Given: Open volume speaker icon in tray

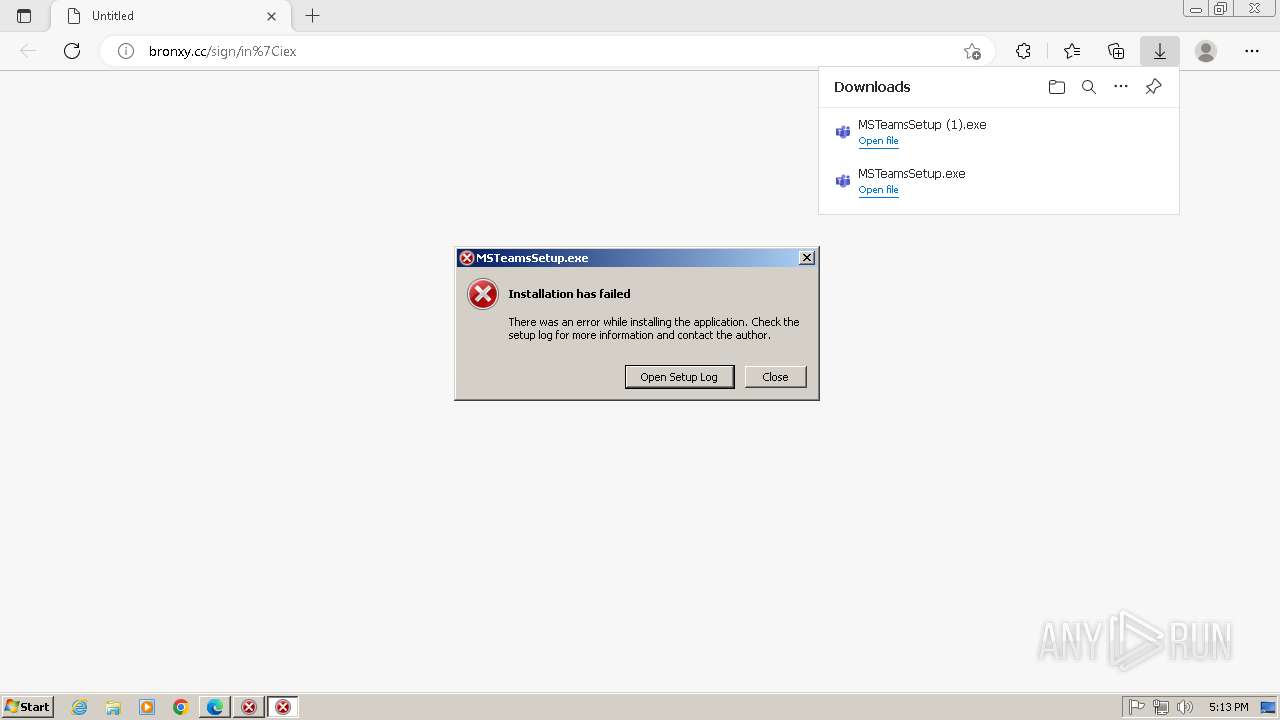Looking at the screenshot, I should 1185,707.
